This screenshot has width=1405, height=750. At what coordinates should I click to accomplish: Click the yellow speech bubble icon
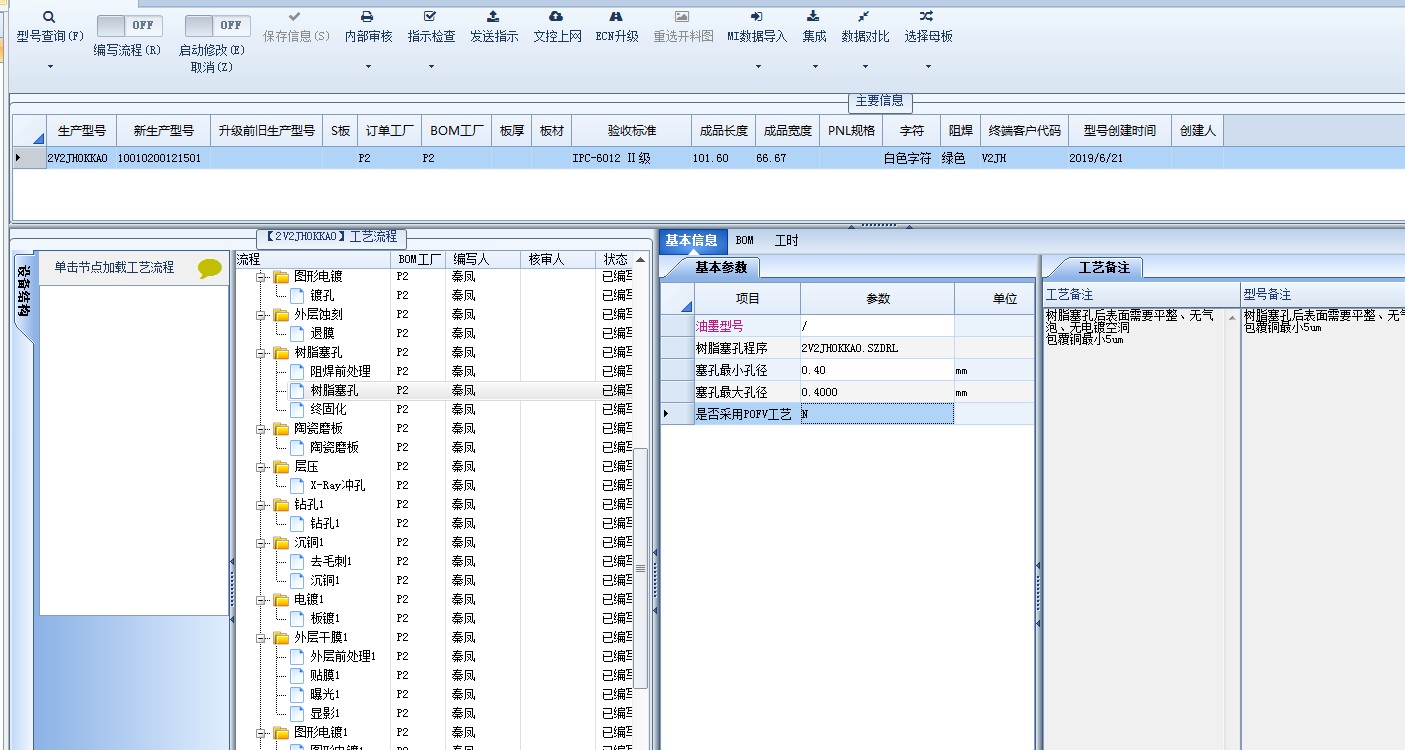(210, 268)
